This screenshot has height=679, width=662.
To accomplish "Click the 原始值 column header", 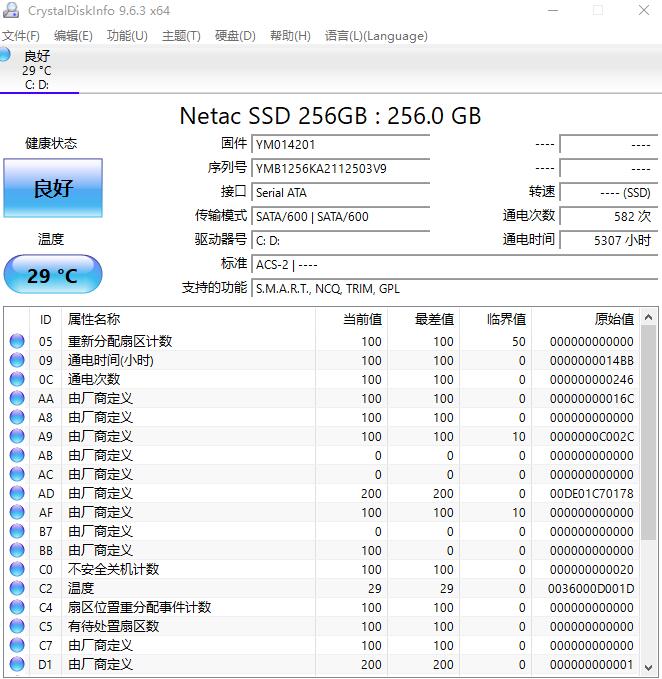I will click(x=586, y=320).
